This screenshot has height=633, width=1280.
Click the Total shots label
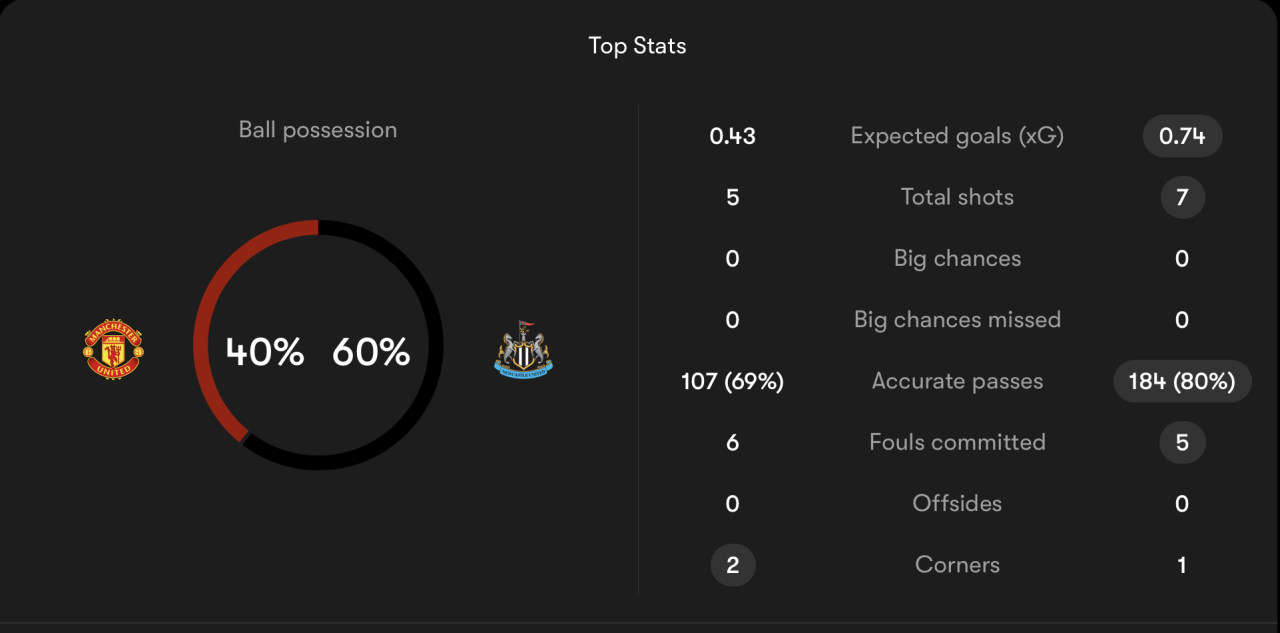pos(957,197)
